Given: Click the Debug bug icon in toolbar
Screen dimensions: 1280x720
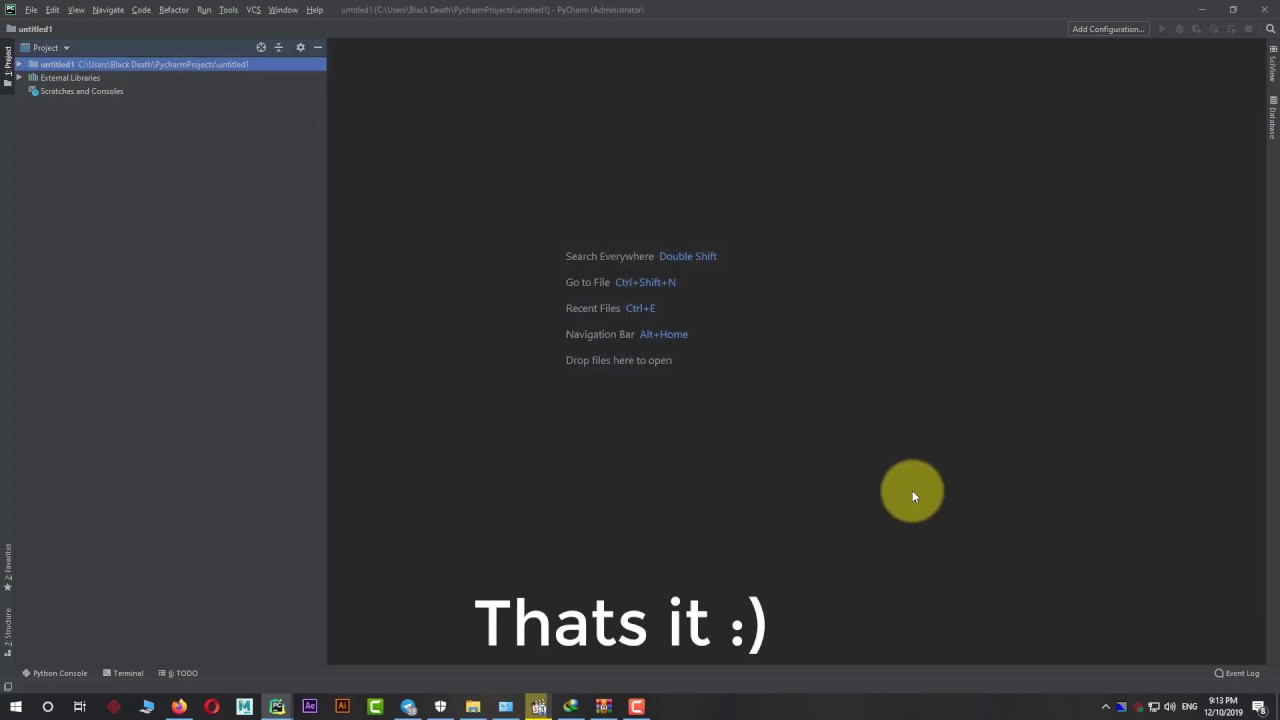Looking at the screenshot, I should pyautogui.click(x=1179, y=29).
